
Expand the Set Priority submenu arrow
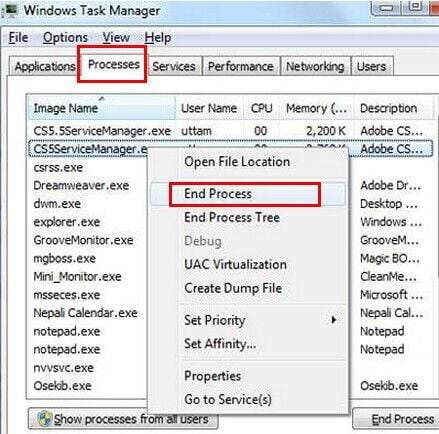tap(333, 320)
